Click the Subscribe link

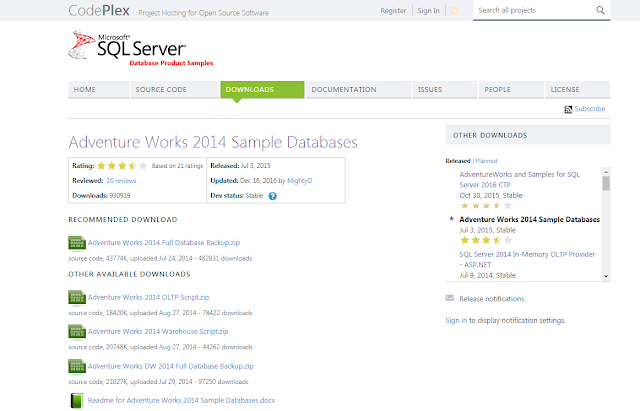(590, 109)
